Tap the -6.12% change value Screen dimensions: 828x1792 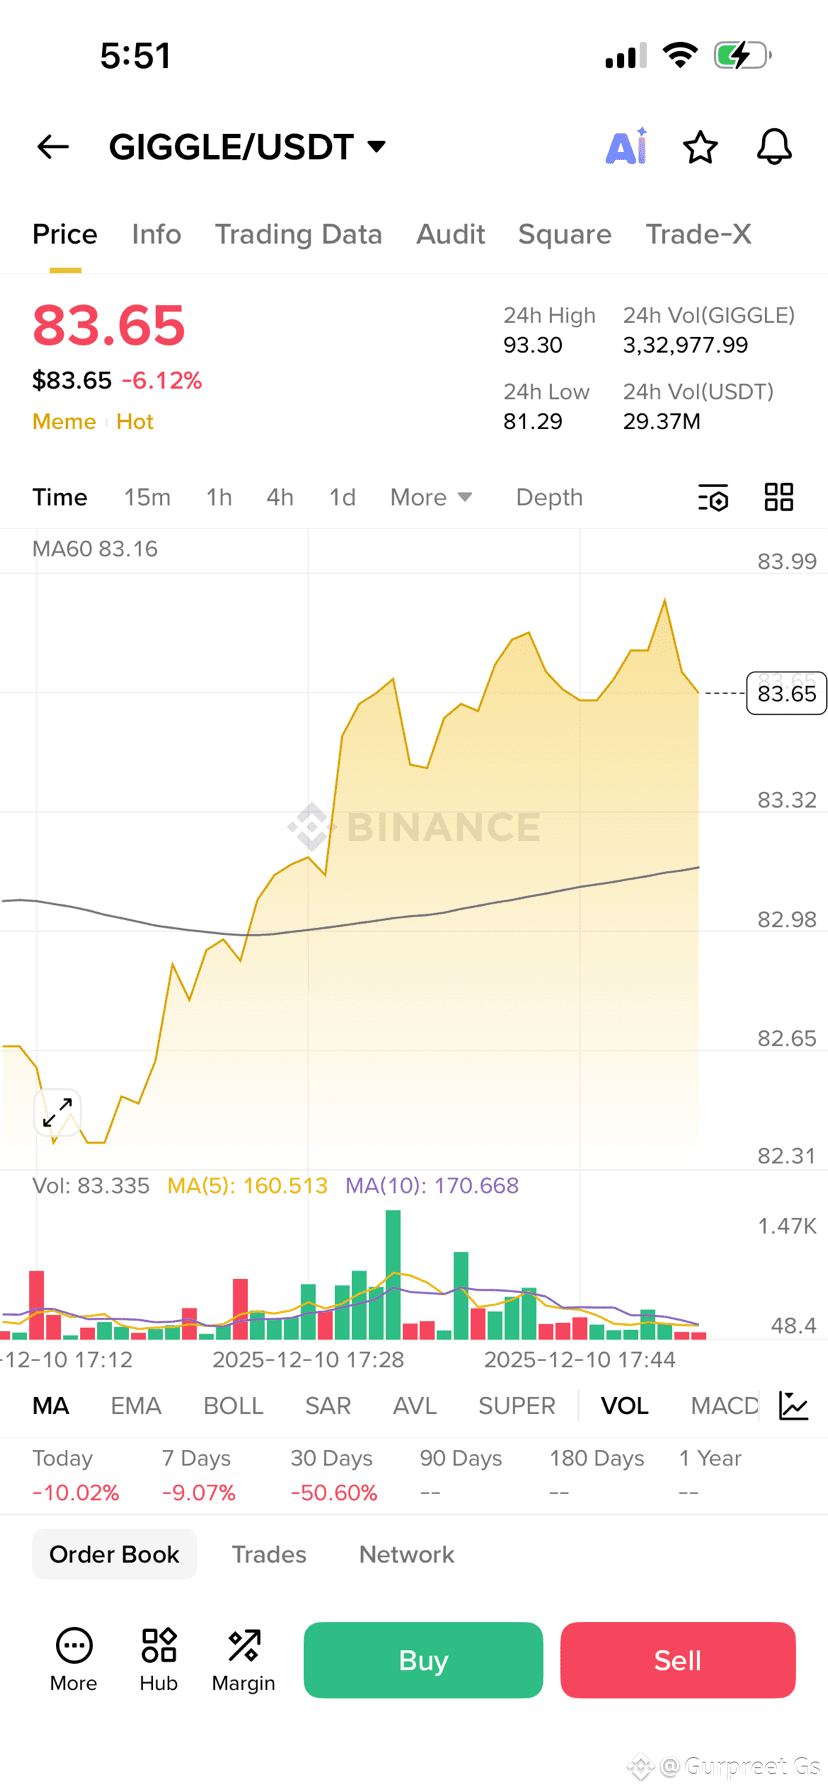162,380
